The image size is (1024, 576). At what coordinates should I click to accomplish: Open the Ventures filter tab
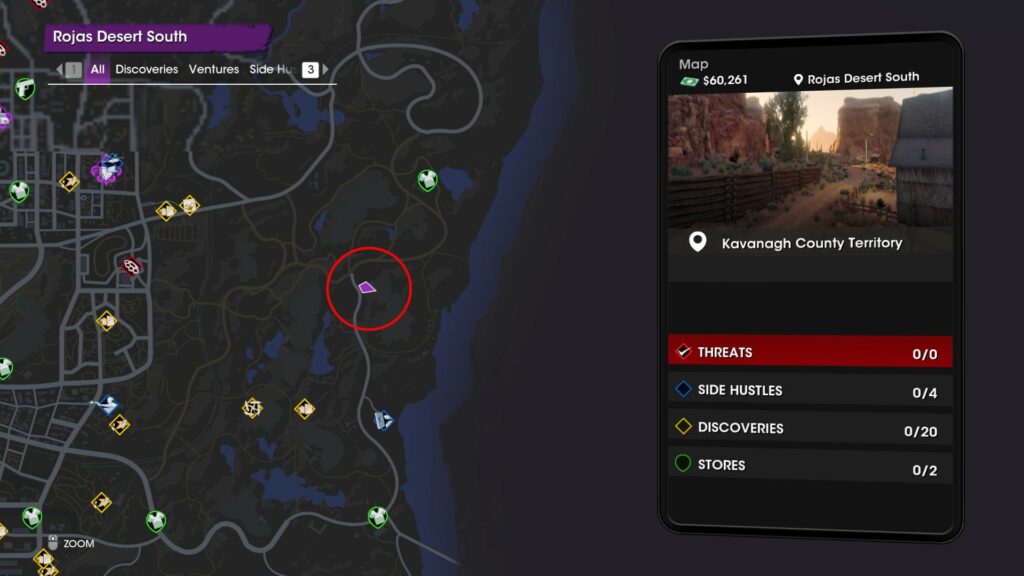214,69
